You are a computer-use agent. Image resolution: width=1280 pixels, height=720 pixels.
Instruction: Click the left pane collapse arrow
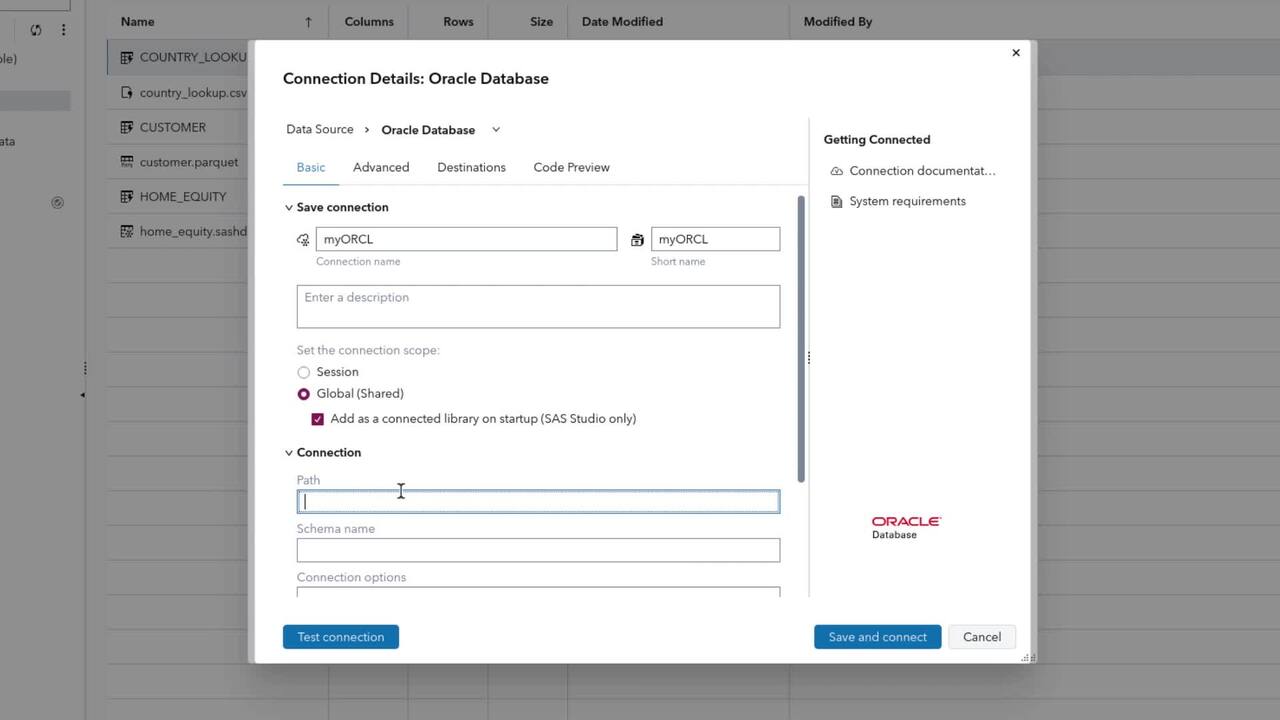82,395
